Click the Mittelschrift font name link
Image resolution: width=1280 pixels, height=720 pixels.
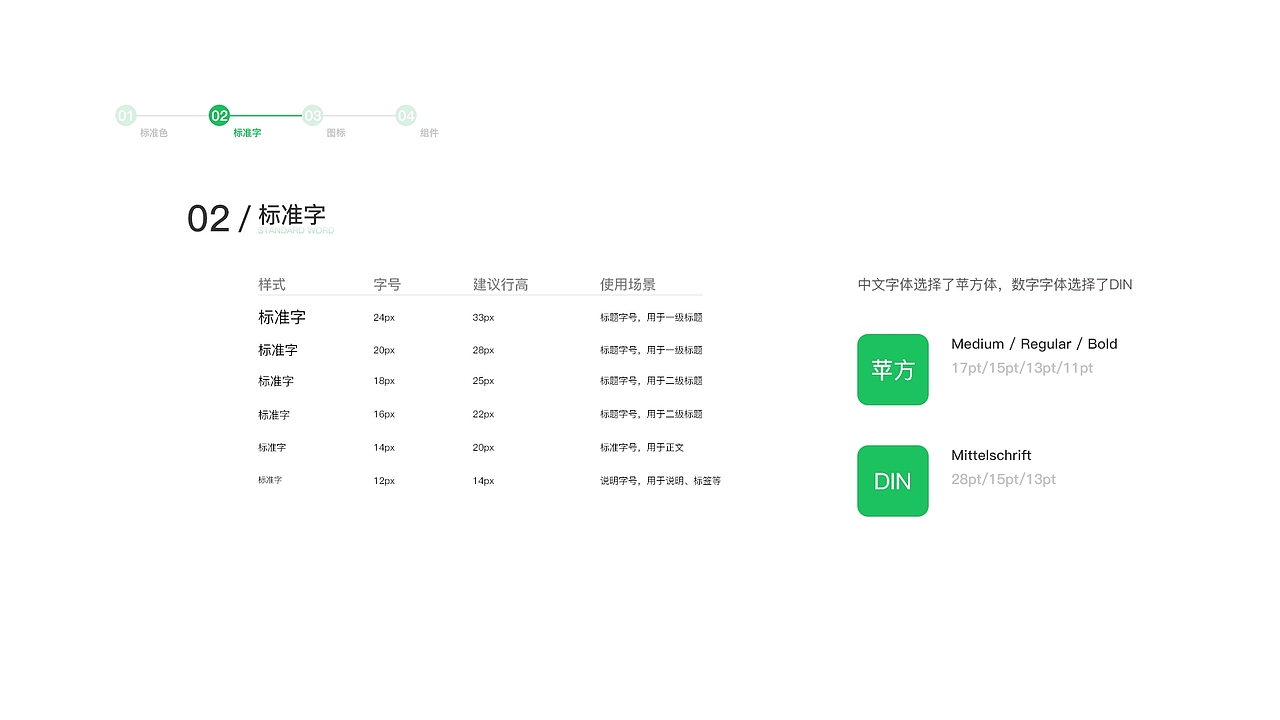991,455
